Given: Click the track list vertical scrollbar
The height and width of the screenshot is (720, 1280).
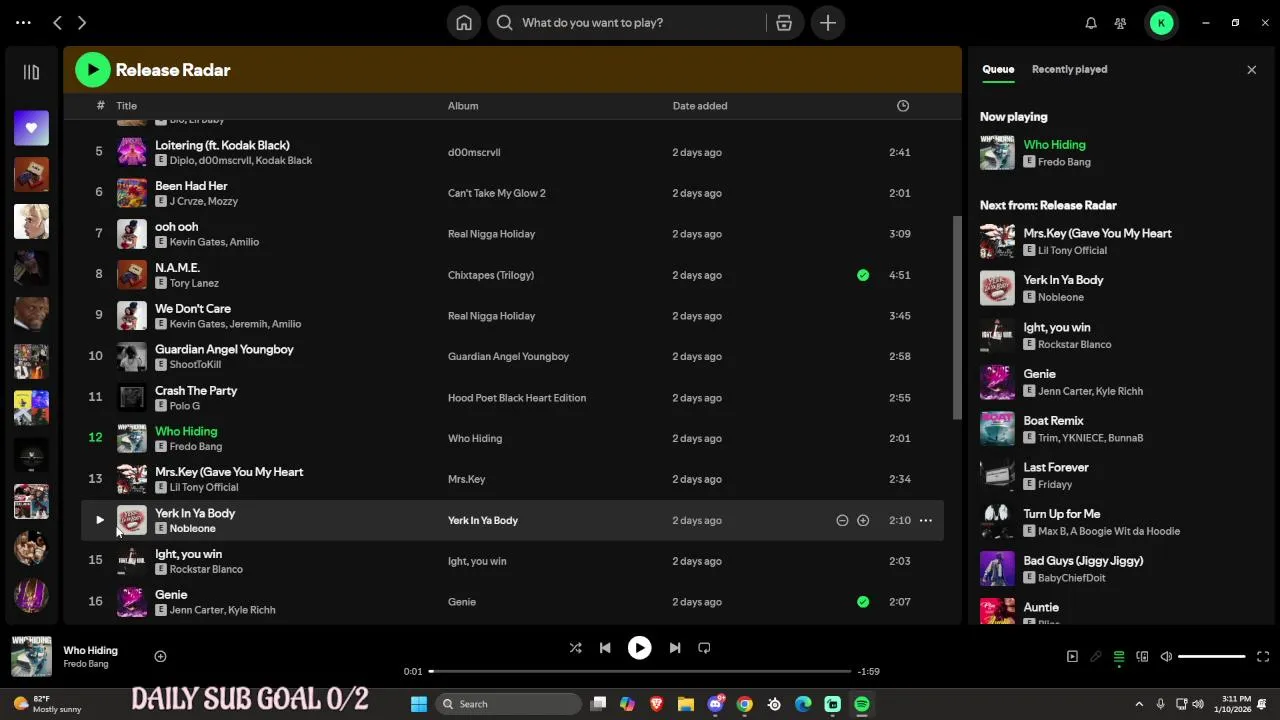Looking at the screenshot, I should (x=957, y=318).
